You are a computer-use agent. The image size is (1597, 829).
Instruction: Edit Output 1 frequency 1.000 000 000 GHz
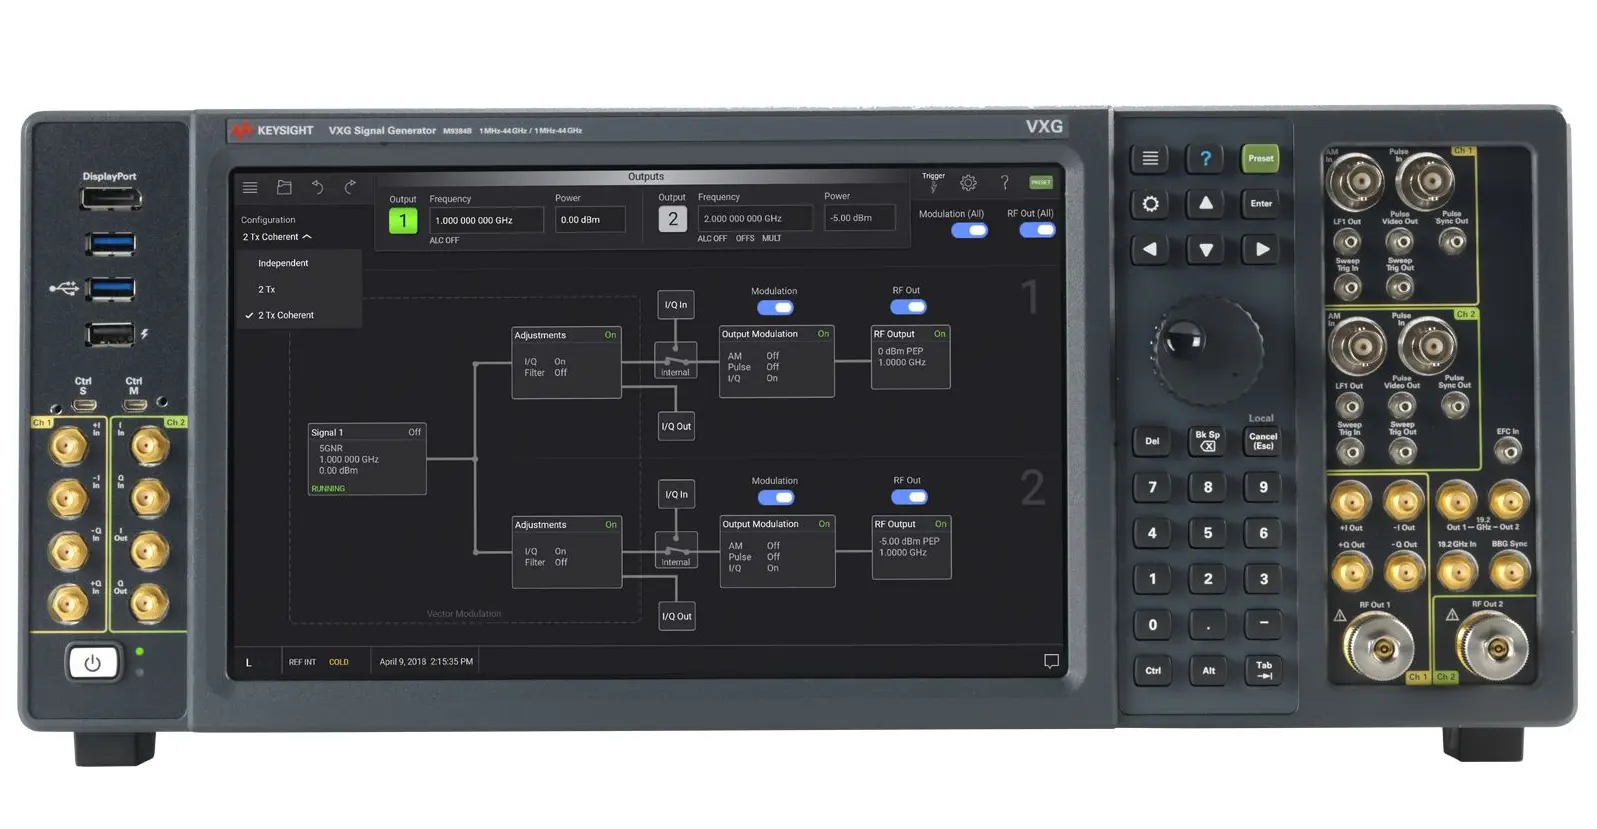tap(486, 220)
